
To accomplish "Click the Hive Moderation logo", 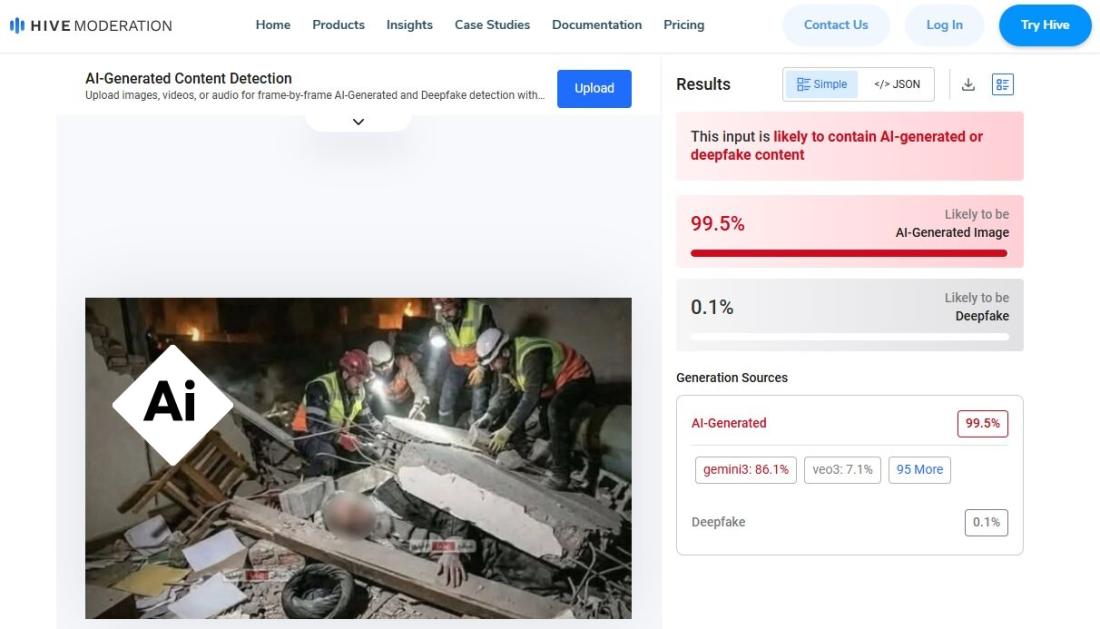I will (x=90, y=25).
